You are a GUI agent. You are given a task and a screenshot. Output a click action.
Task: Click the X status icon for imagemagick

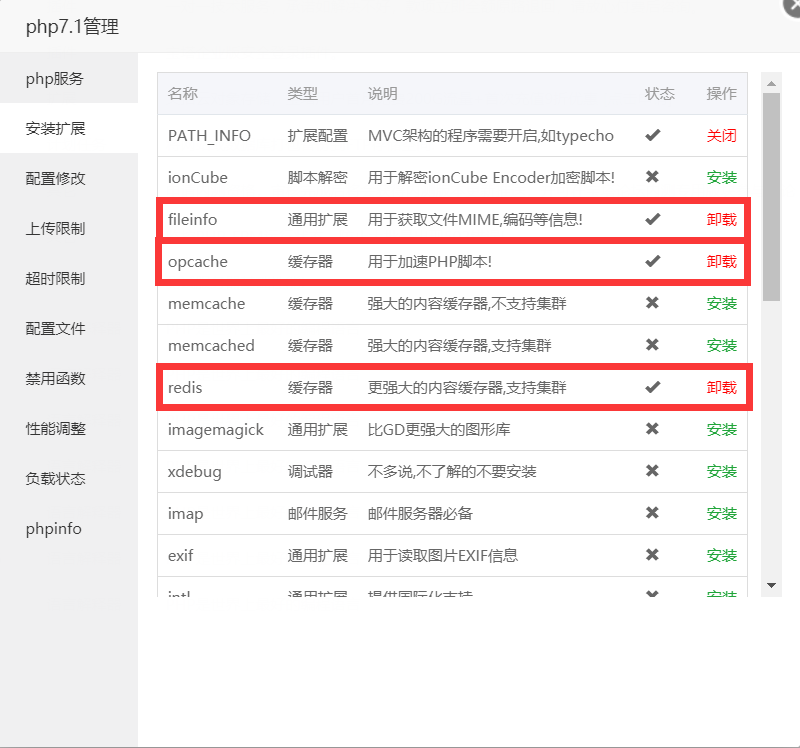pos(652,429)
